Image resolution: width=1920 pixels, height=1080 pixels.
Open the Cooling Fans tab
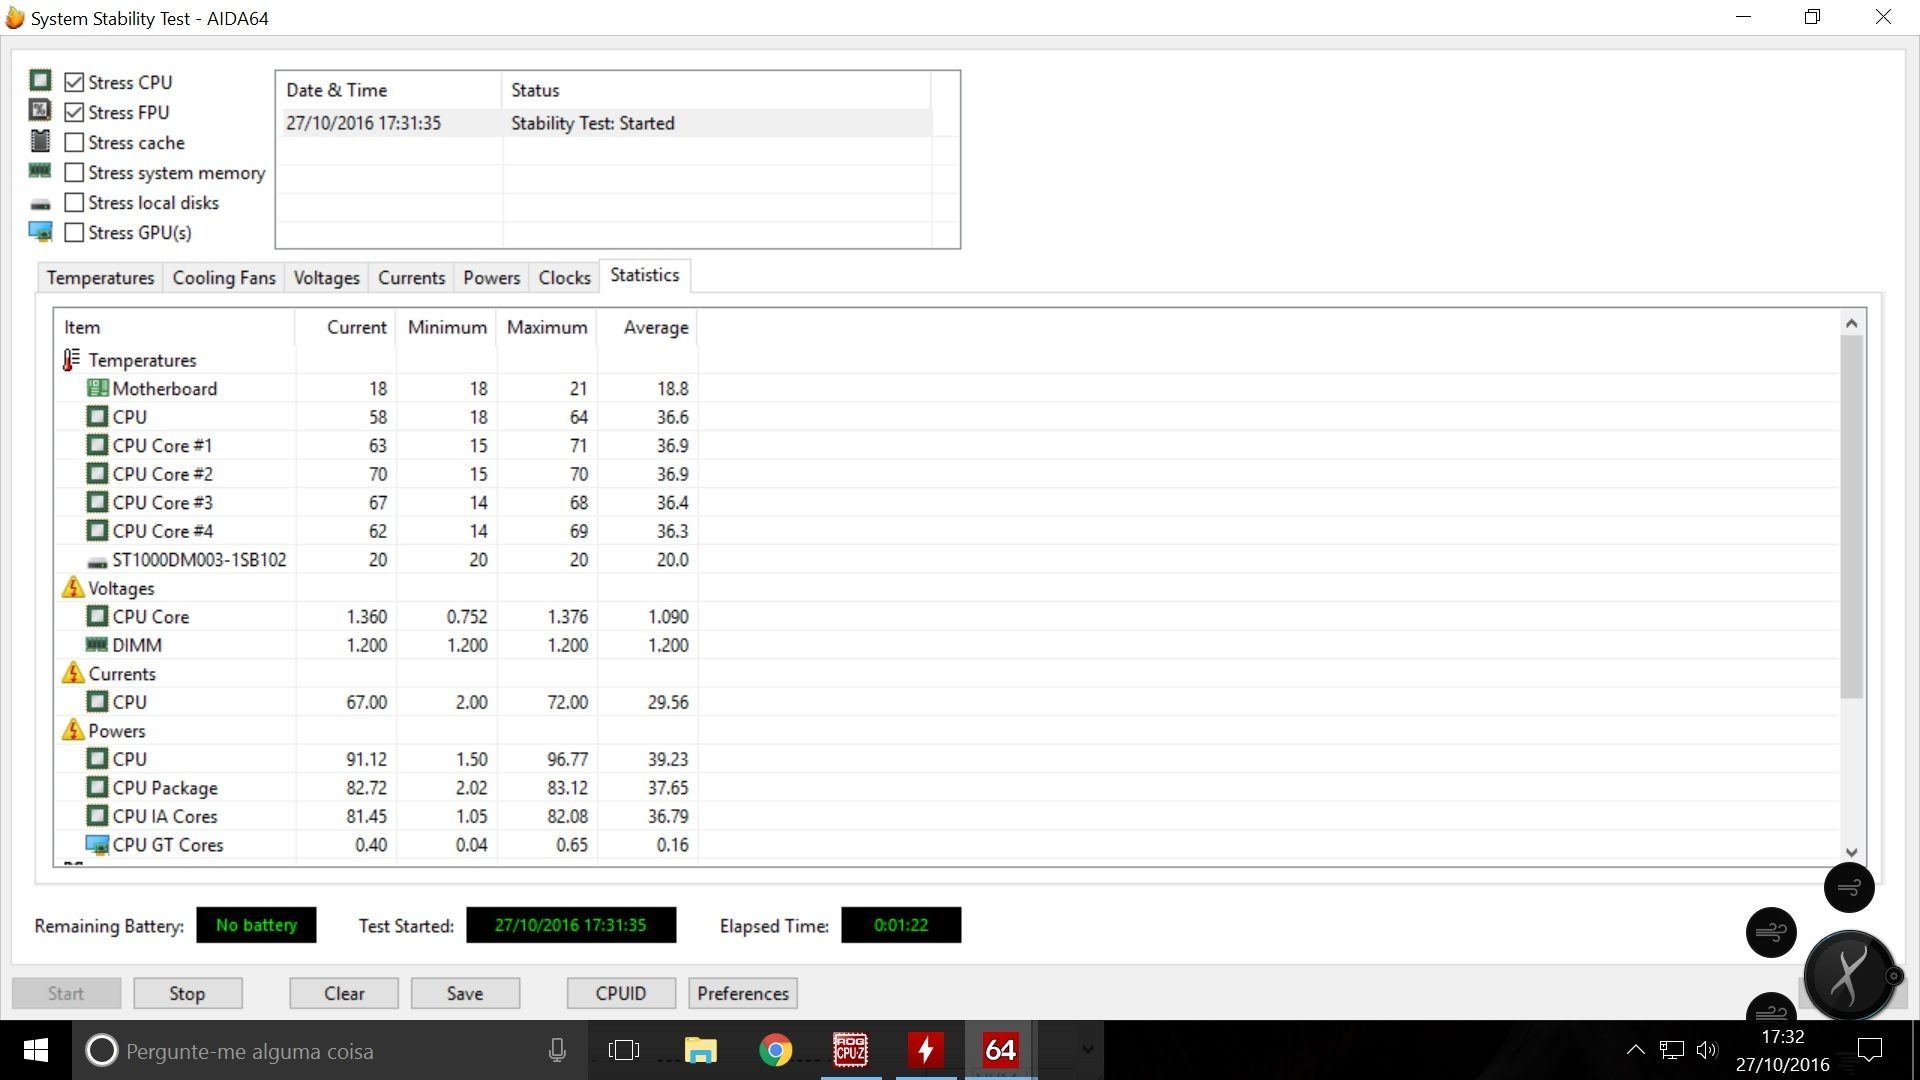[x=224, y=277]
